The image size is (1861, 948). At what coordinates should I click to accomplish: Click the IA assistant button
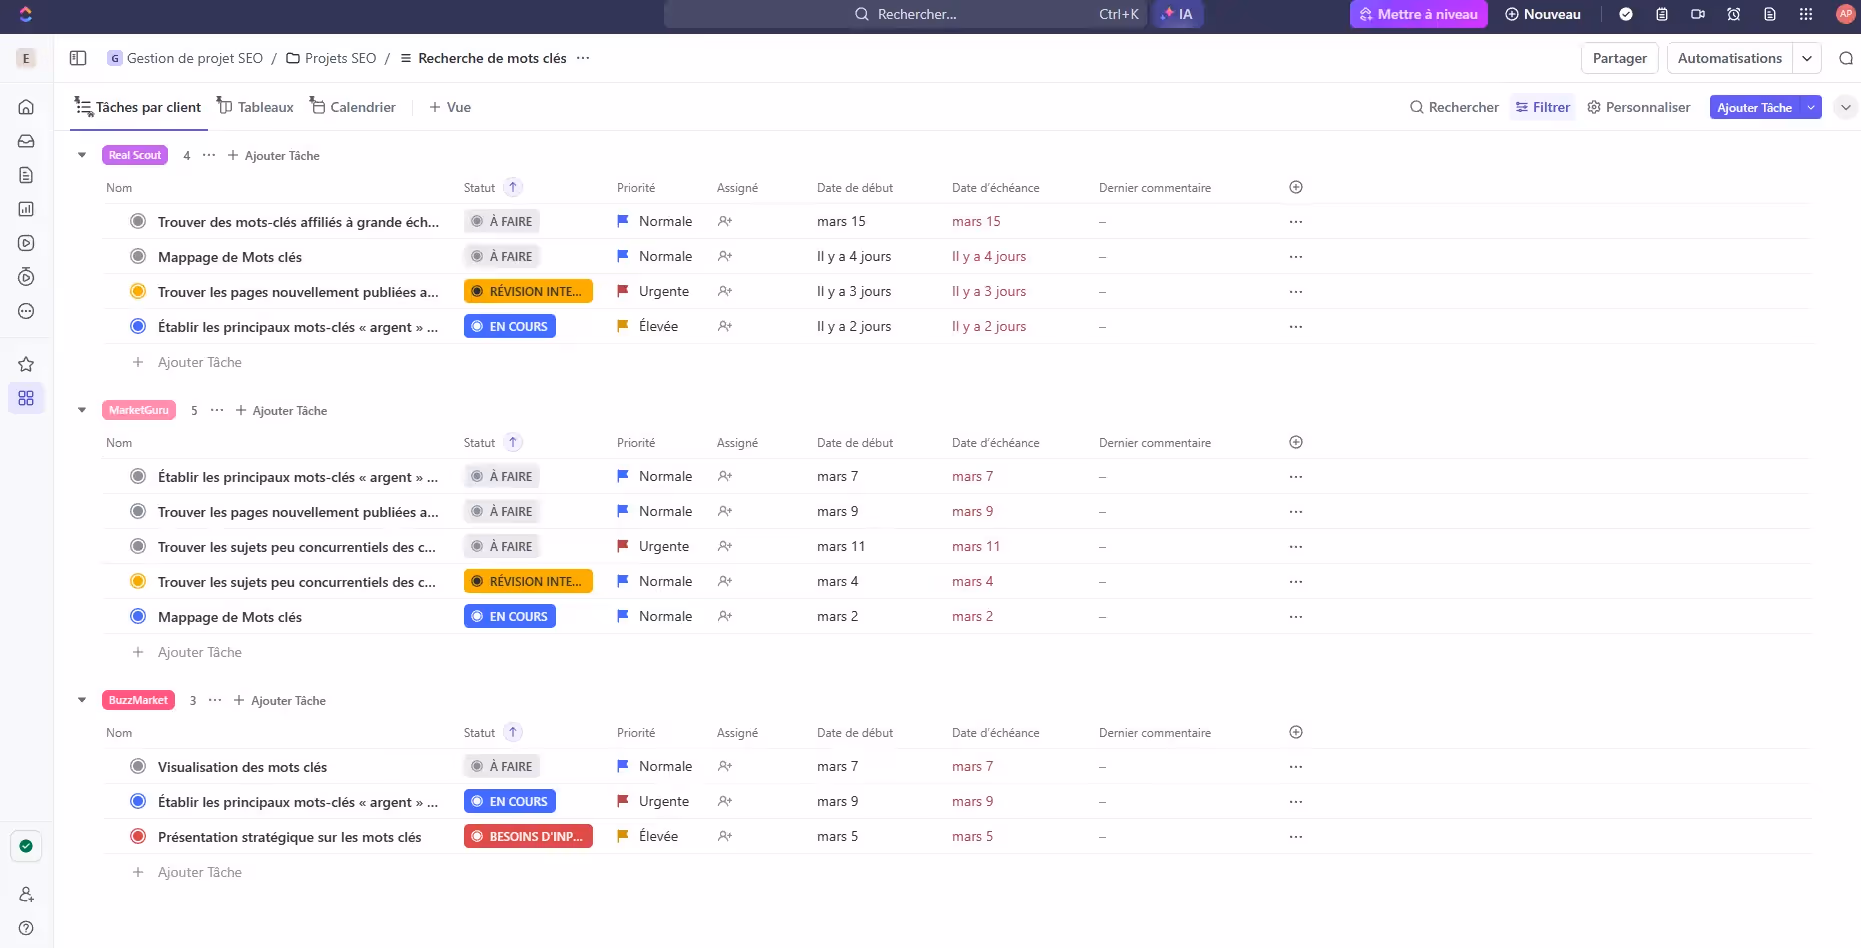1177,14
